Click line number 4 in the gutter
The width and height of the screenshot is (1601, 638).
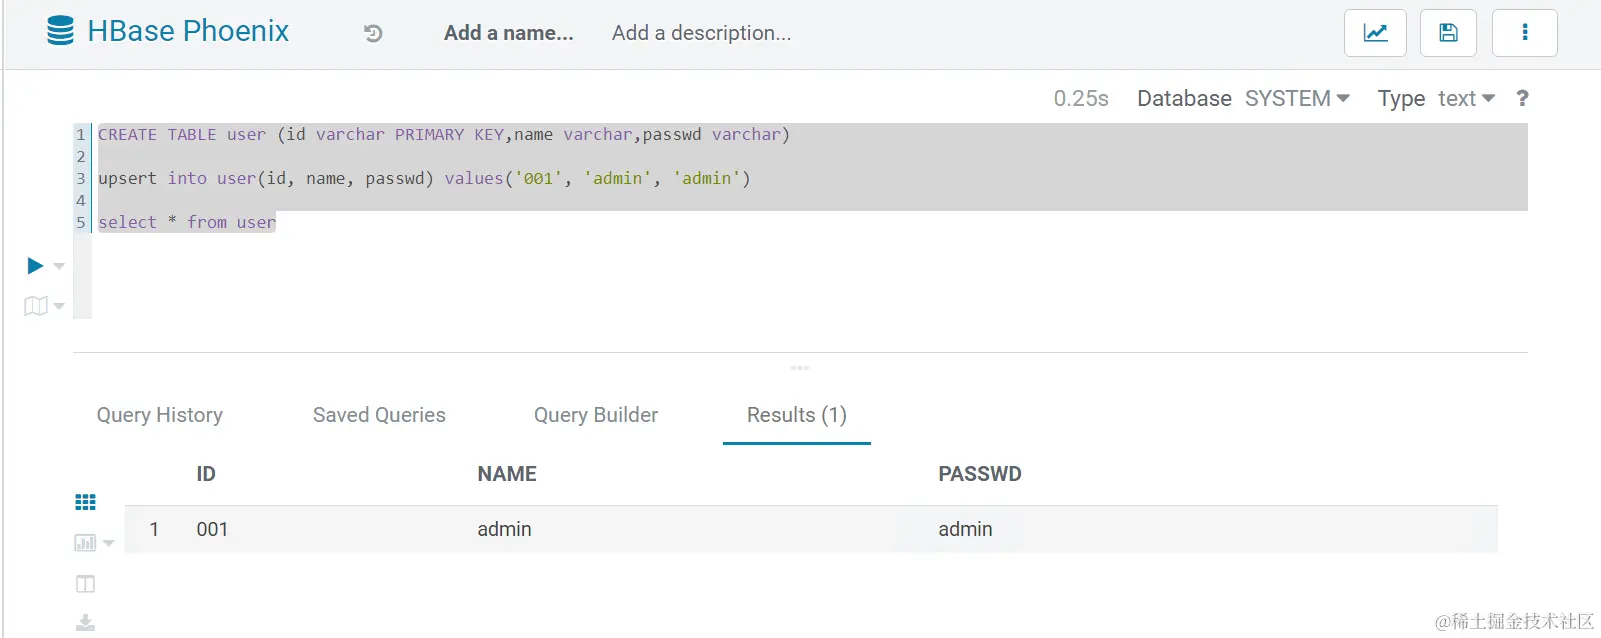81,200
